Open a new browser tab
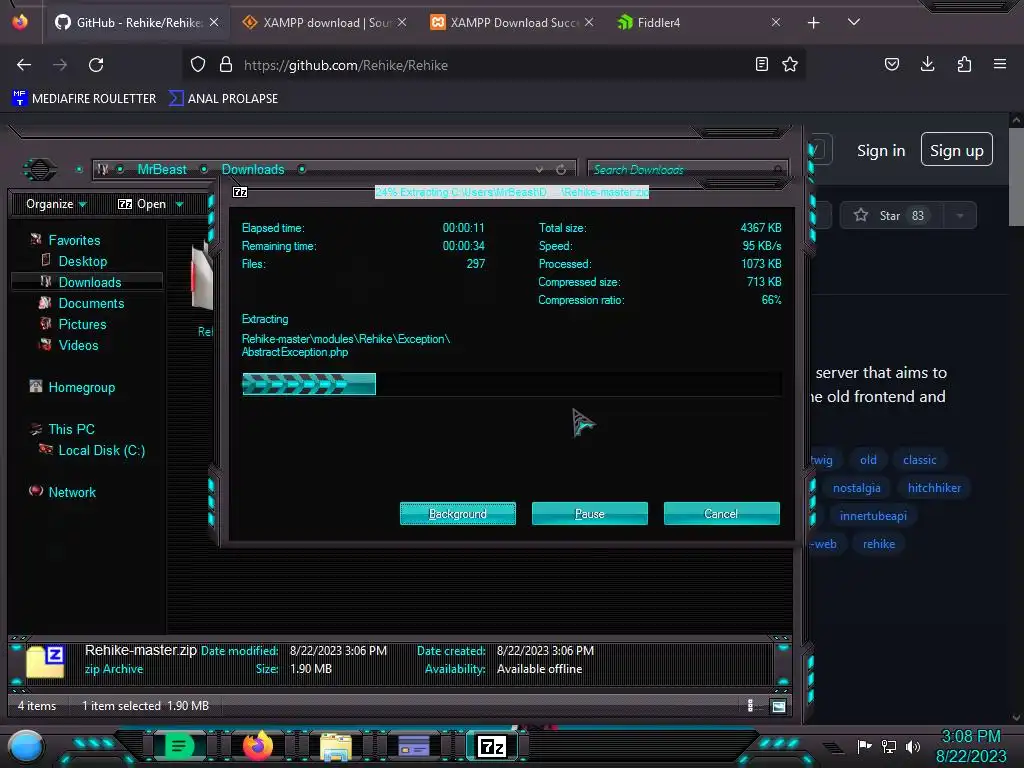The width and height of the screenshot is (1024, 768). click(x=813, y=23)
